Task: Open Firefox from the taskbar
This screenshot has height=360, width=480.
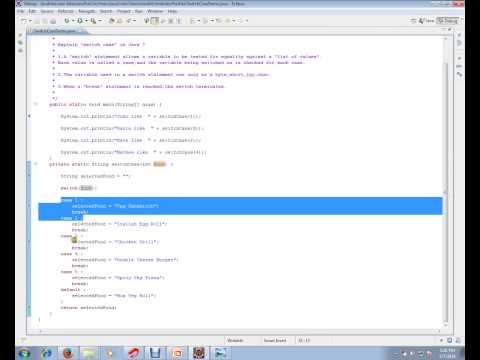Action: (x=68, y=353)
